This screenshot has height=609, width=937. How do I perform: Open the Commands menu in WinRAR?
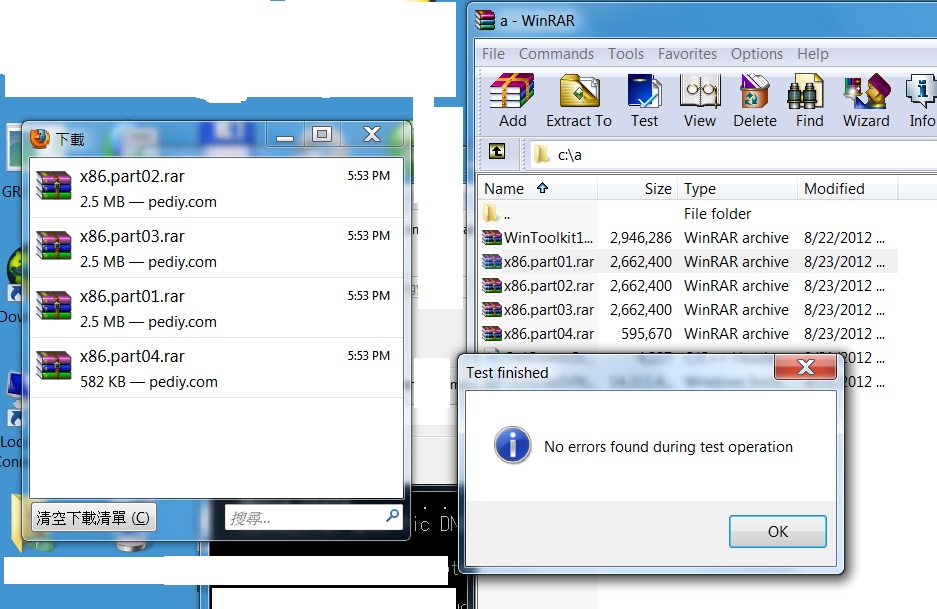(556, 54)
